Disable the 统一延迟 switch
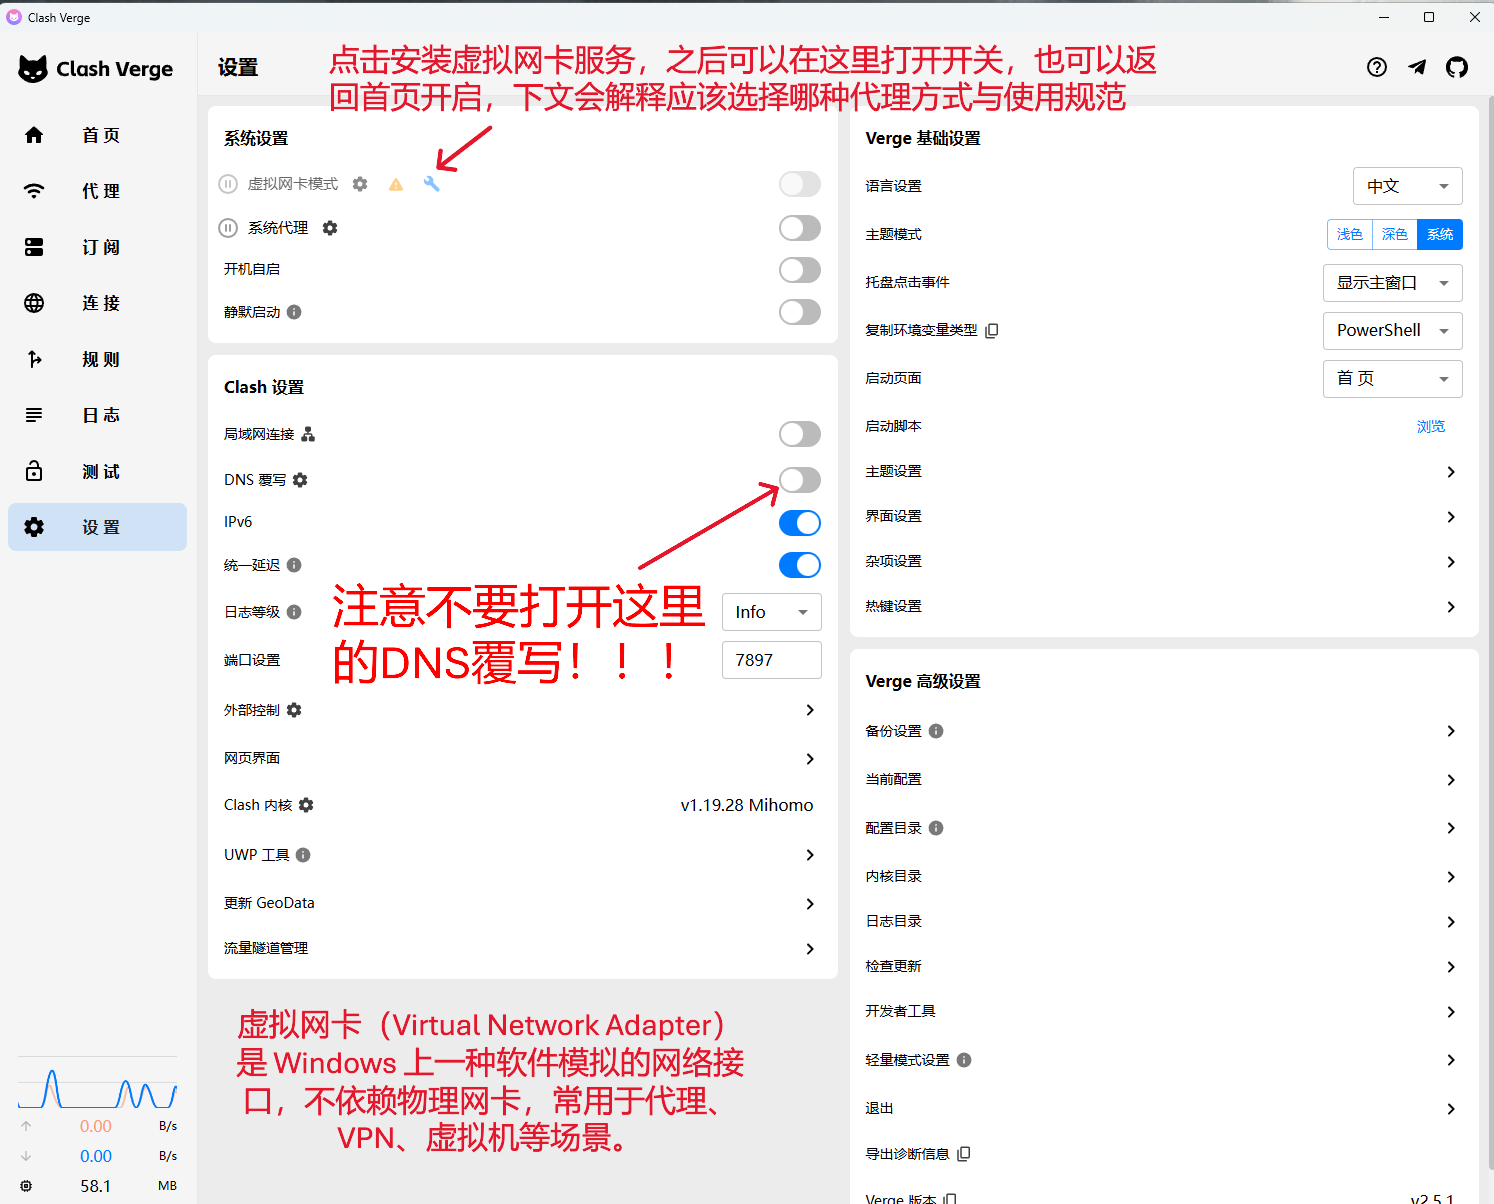Image resolution: width=1494 pixels, height=1204 pixels. [800, 565]
